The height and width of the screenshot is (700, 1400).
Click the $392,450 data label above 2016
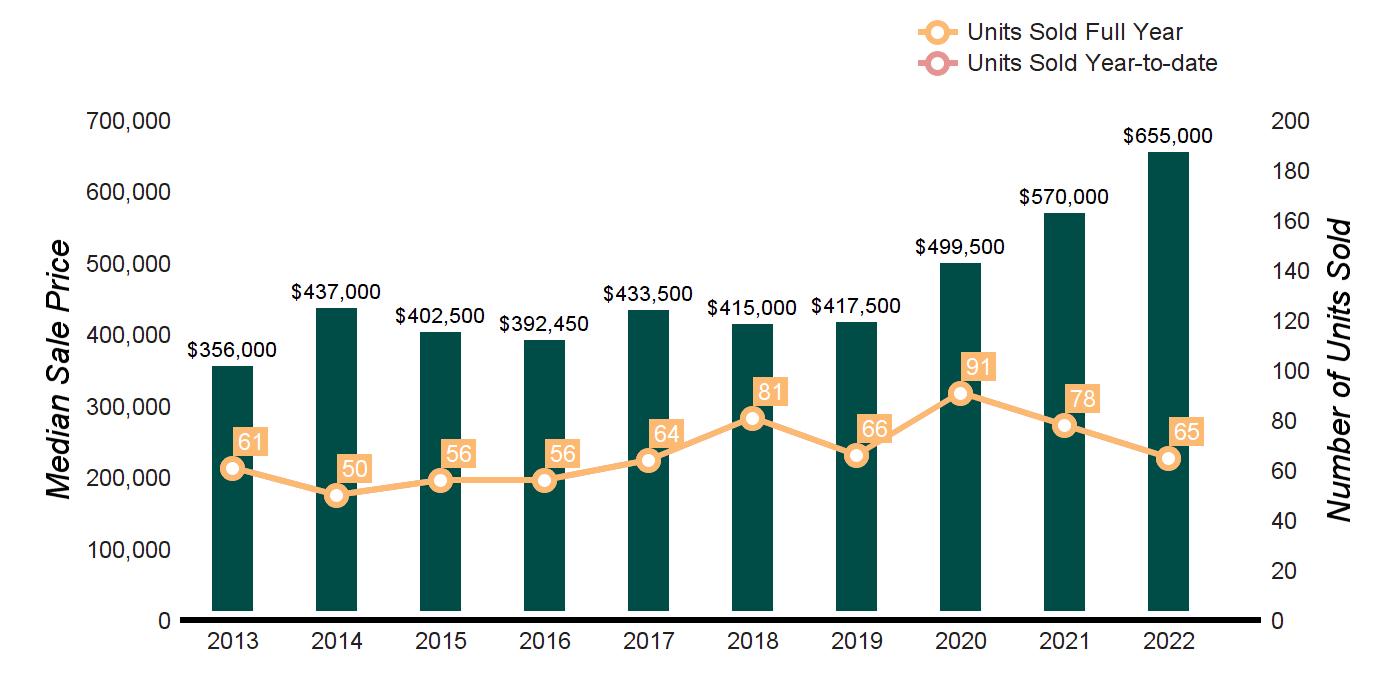point(544,324)
